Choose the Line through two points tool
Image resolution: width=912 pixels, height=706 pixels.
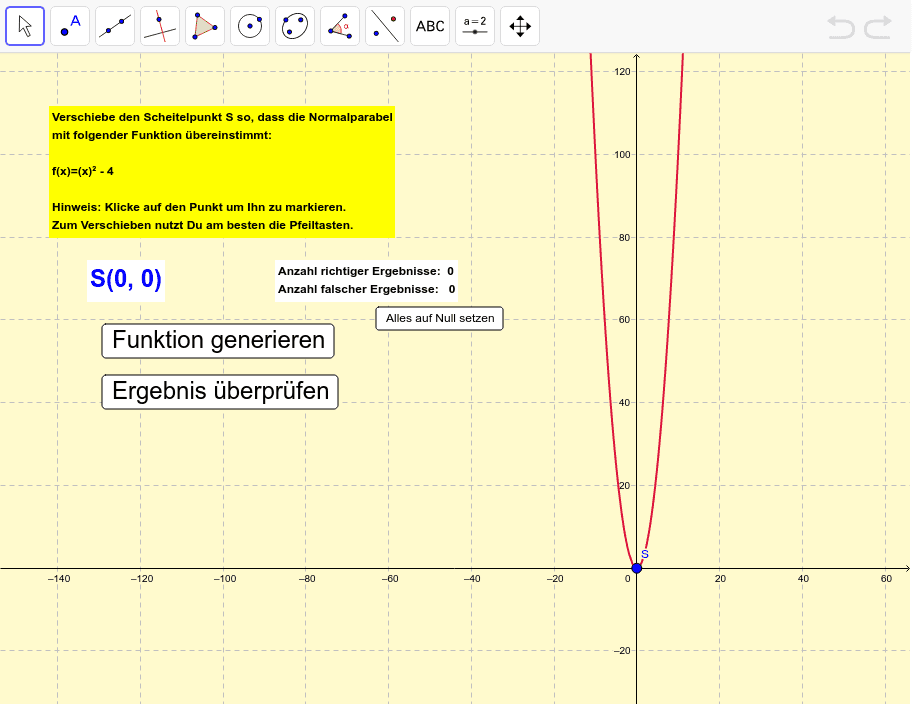(115, 26)
